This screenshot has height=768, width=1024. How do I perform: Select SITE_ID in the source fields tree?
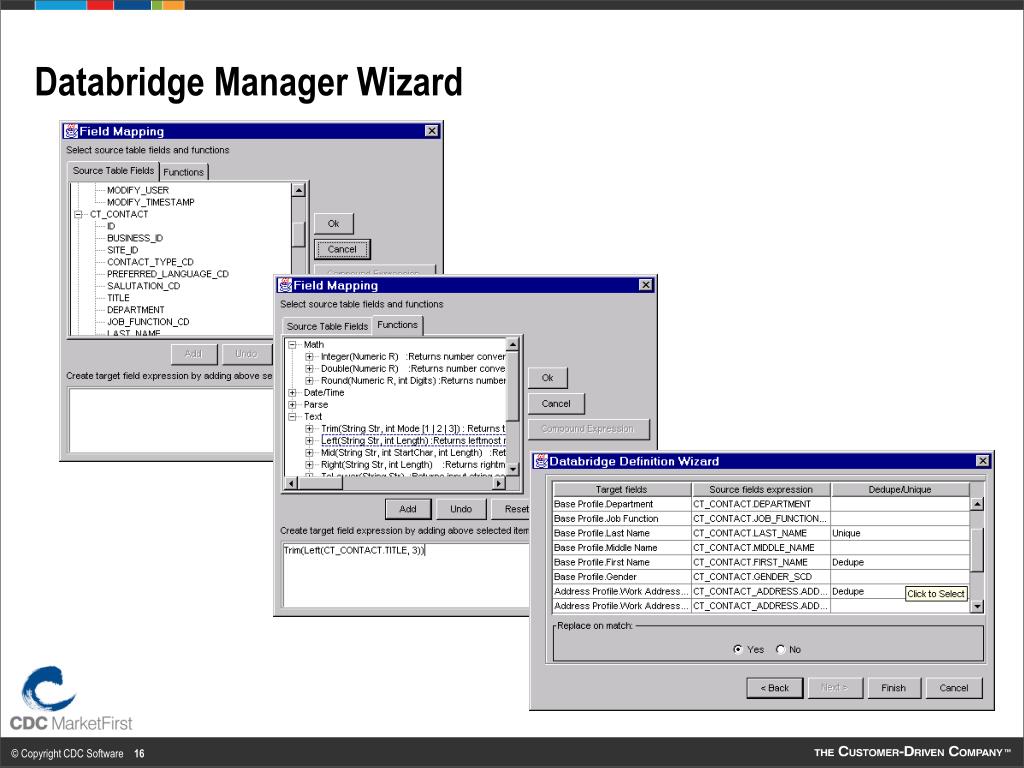tap(123, 249)
